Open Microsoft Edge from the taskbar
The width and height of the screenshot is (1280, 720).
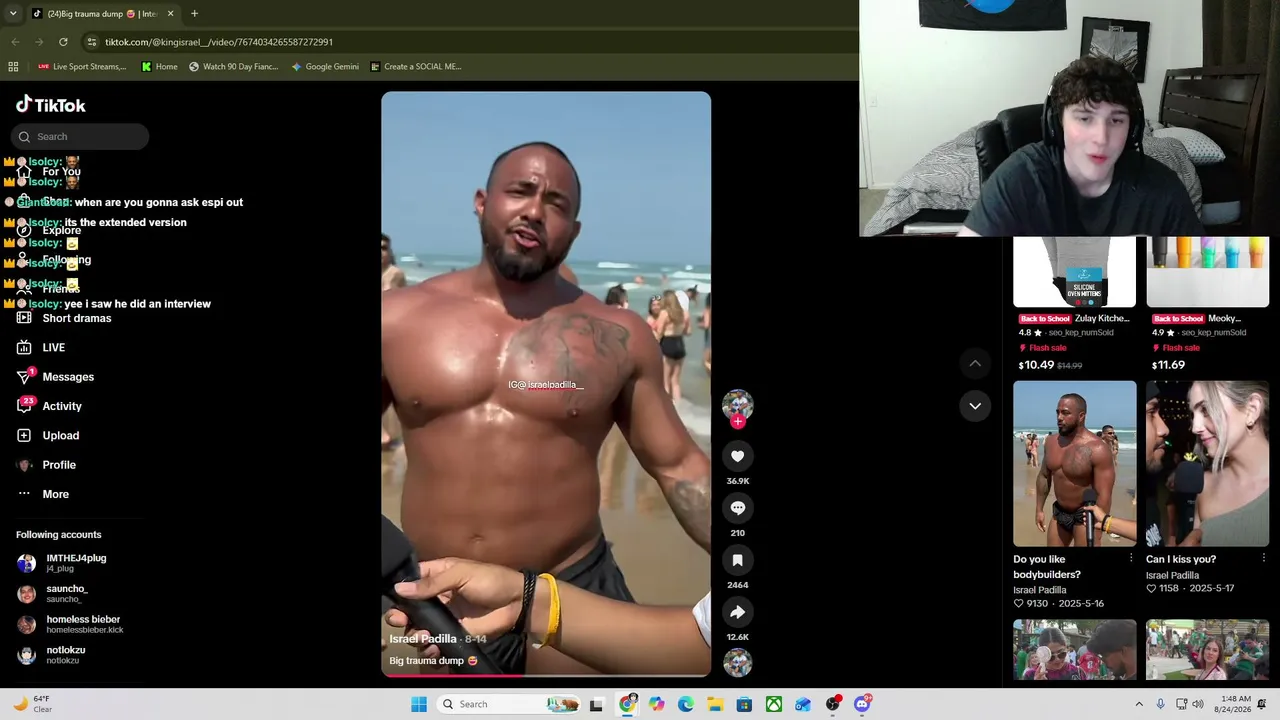(x=686, y=704)
